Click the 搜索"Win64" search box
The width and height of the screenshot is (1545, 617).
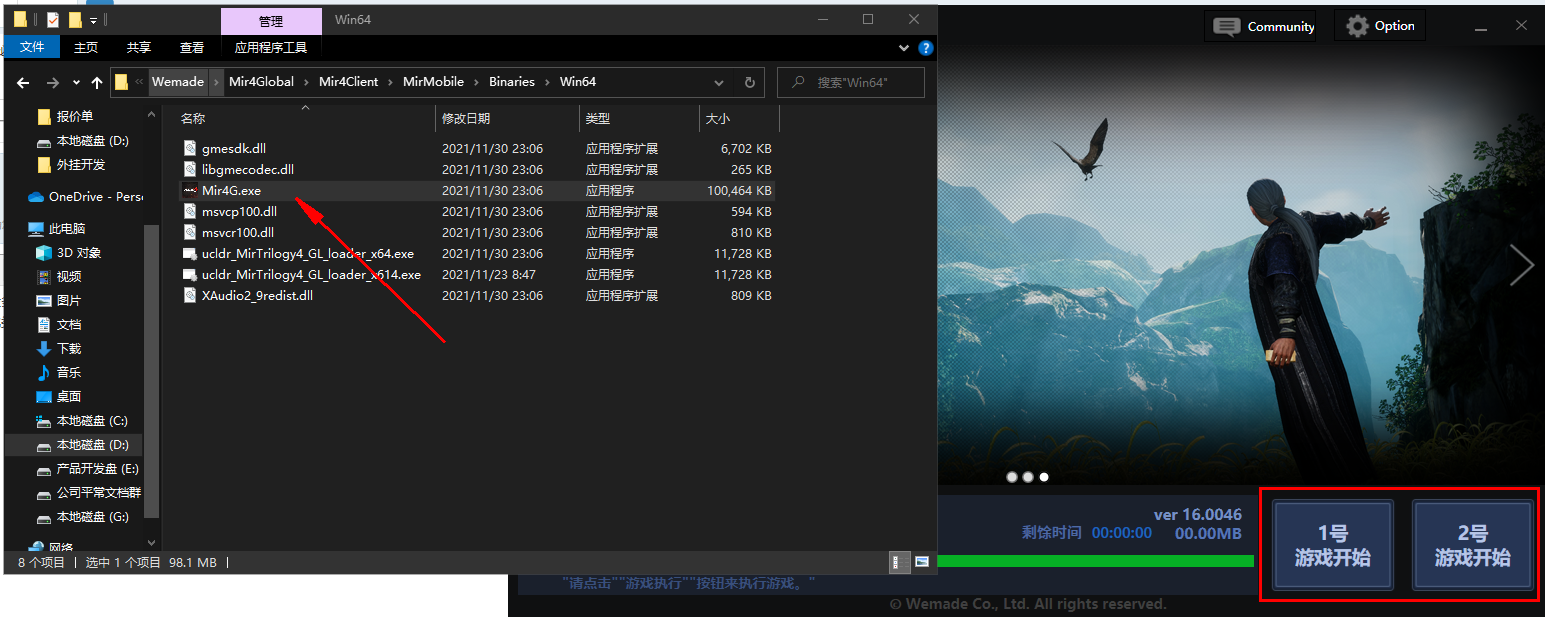tap(851, 82)
